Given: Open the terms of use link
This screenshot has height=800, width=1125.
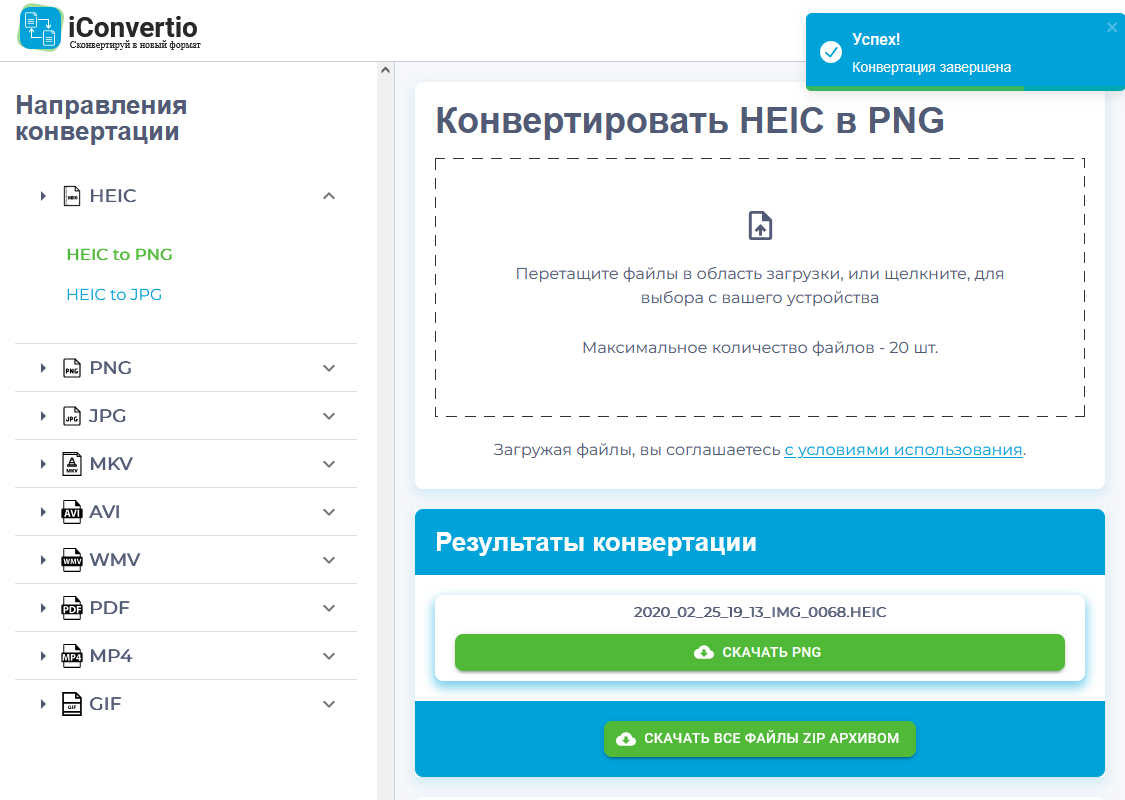Looking at the screenshot, I should pyautogui.click(x=902, y=449).
